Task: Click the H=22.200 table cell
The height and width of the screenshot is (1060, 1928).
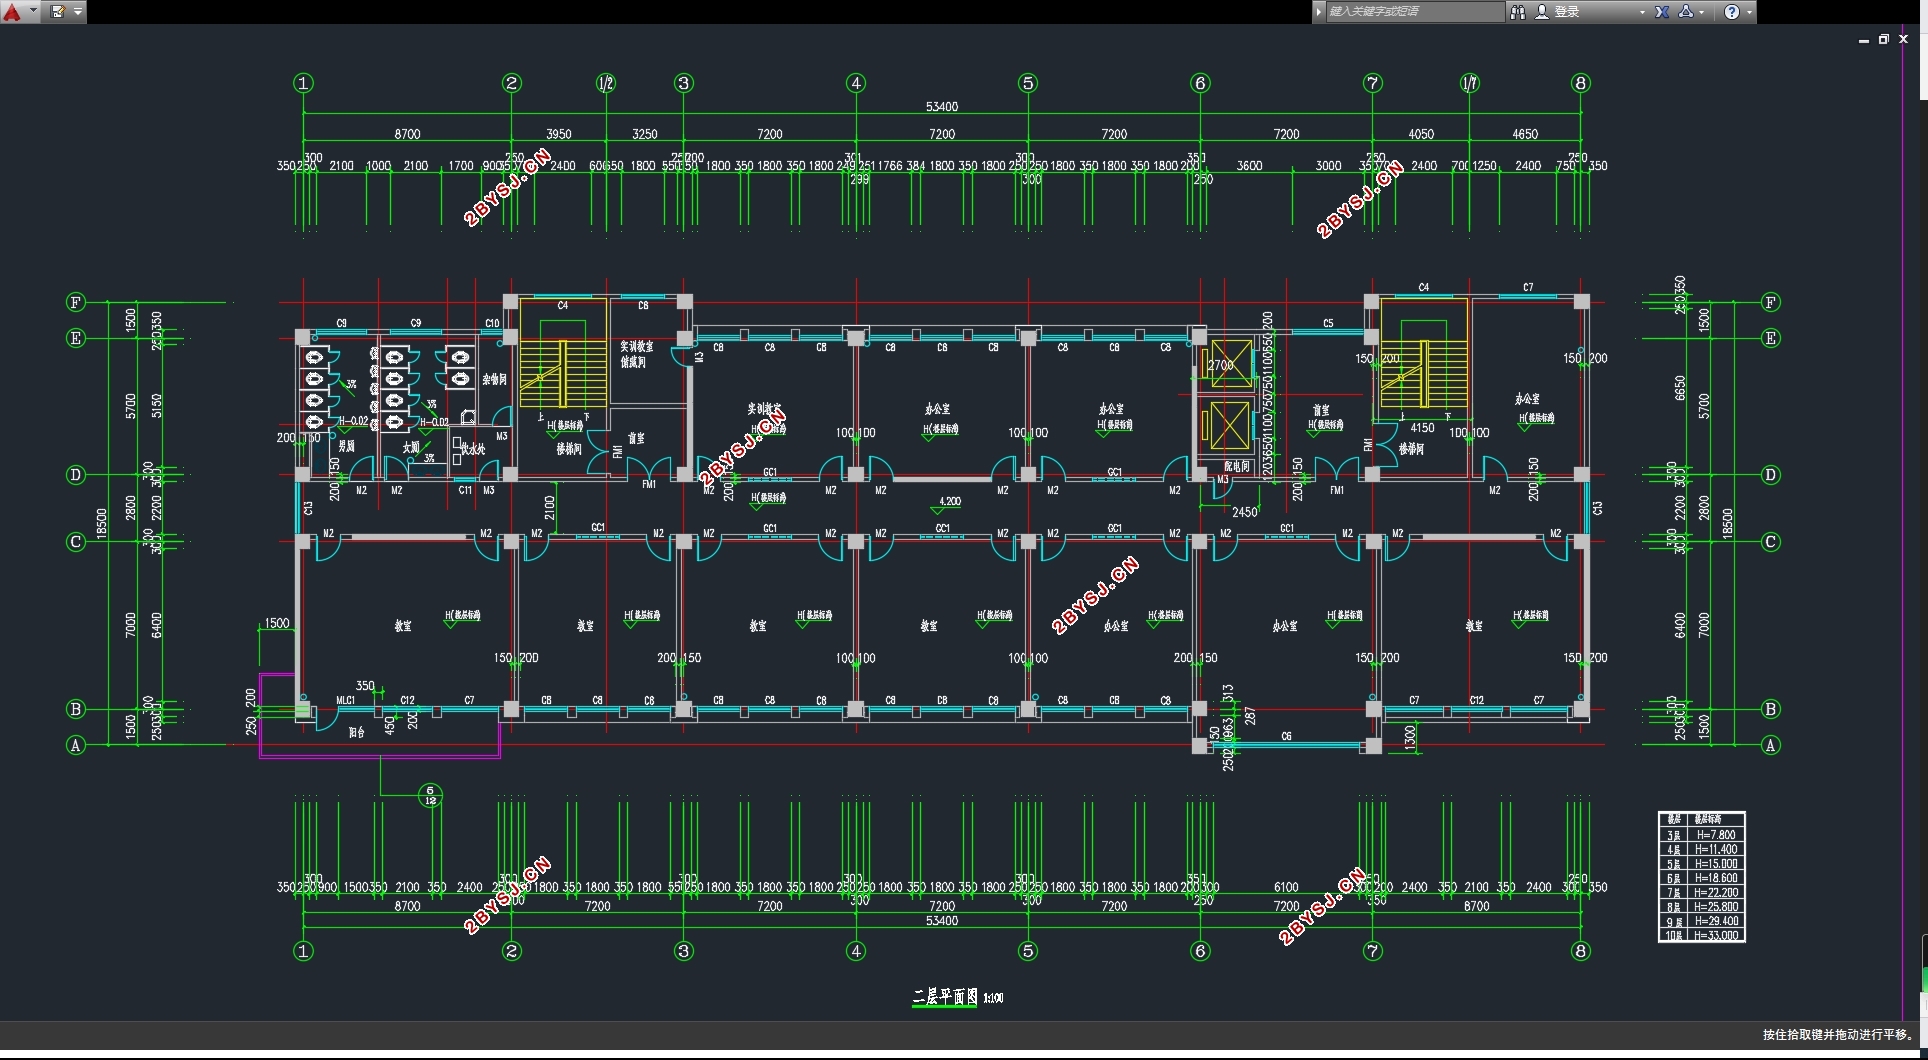Action: pos(1716,892)
